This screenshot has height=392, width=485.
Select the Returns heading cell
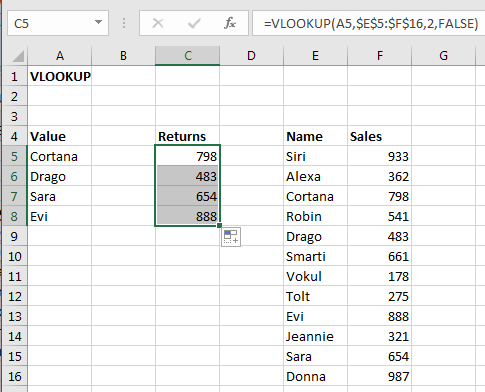click(187, 136)
